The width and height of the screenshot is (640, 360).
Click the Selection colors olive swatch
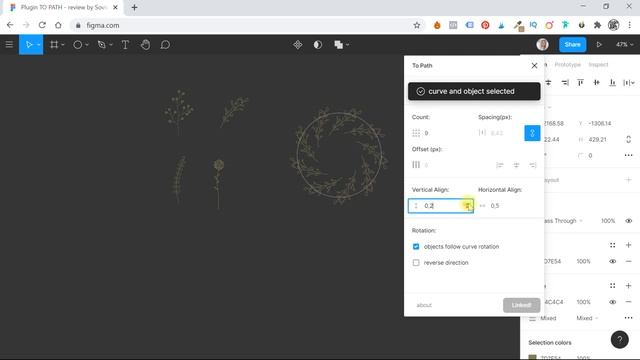pyautogui.click(x=532, y=358)
